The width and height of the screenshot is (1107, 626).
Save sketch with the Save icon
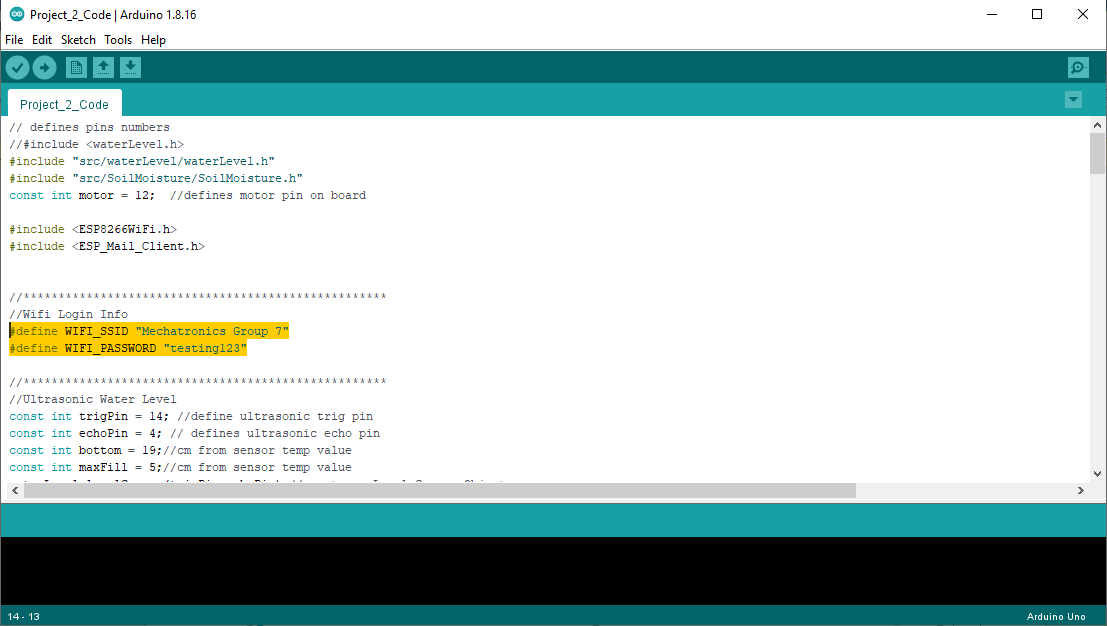coord(130,68)
